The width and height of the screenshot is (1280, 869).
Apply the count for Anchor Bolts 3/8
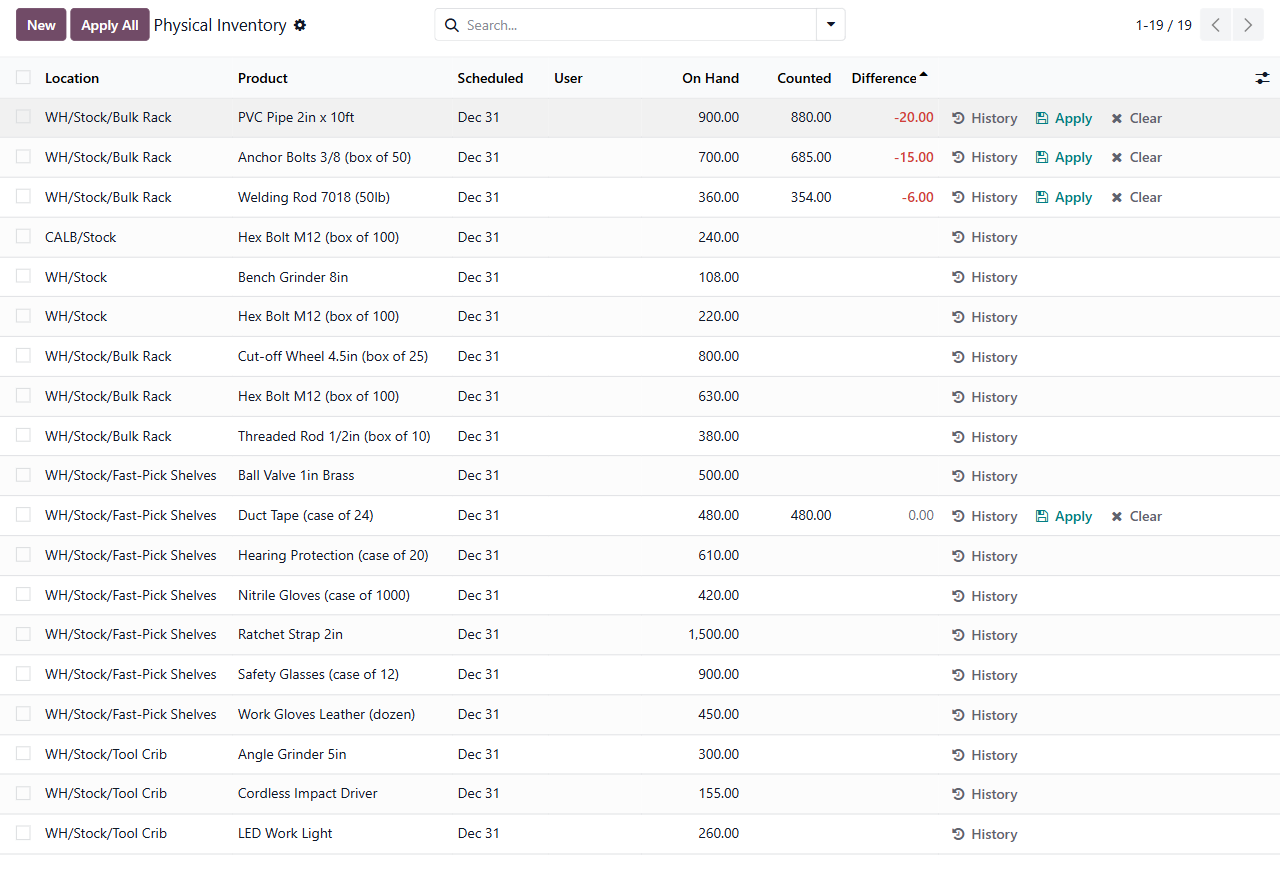1064,157
